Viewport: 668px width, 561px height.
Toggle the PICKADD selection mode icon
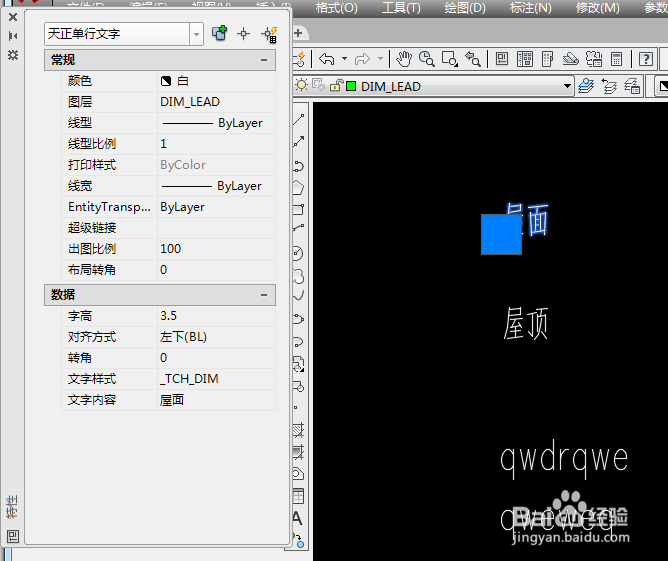click(x=220, y=34)
